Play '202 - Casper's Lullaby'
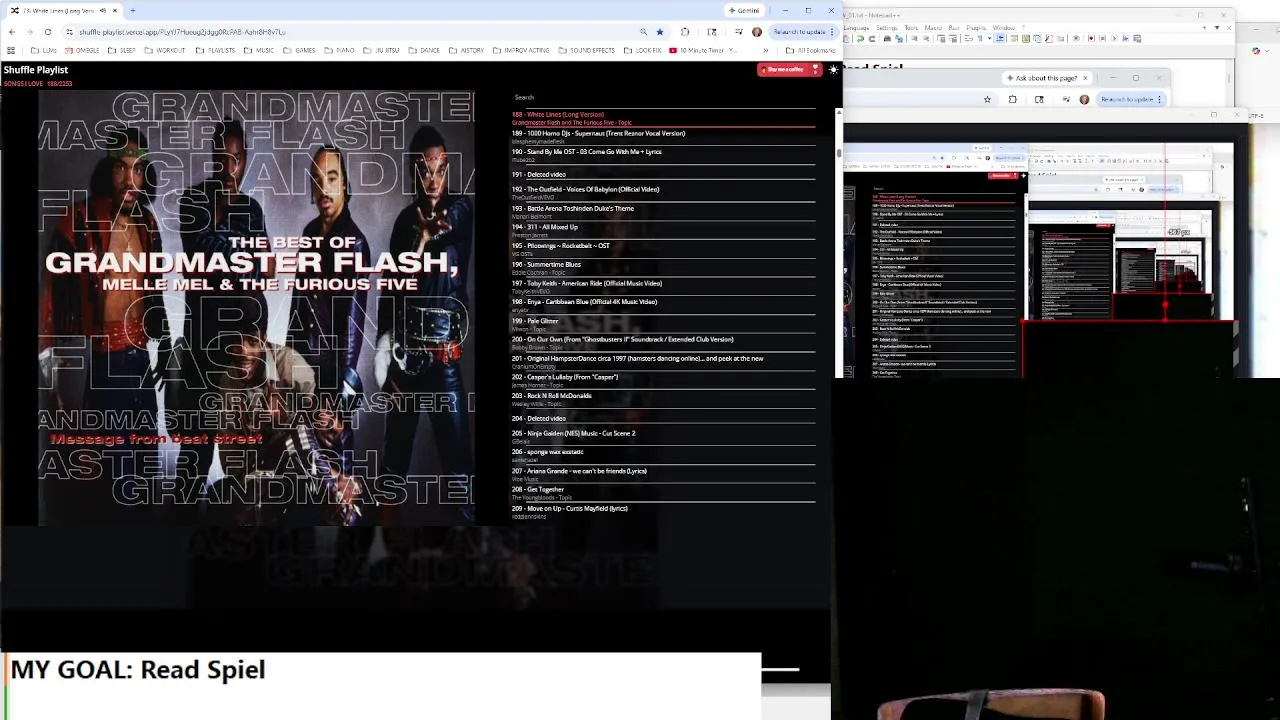This screenshot has height=720, width=1280. coord(663,381)
